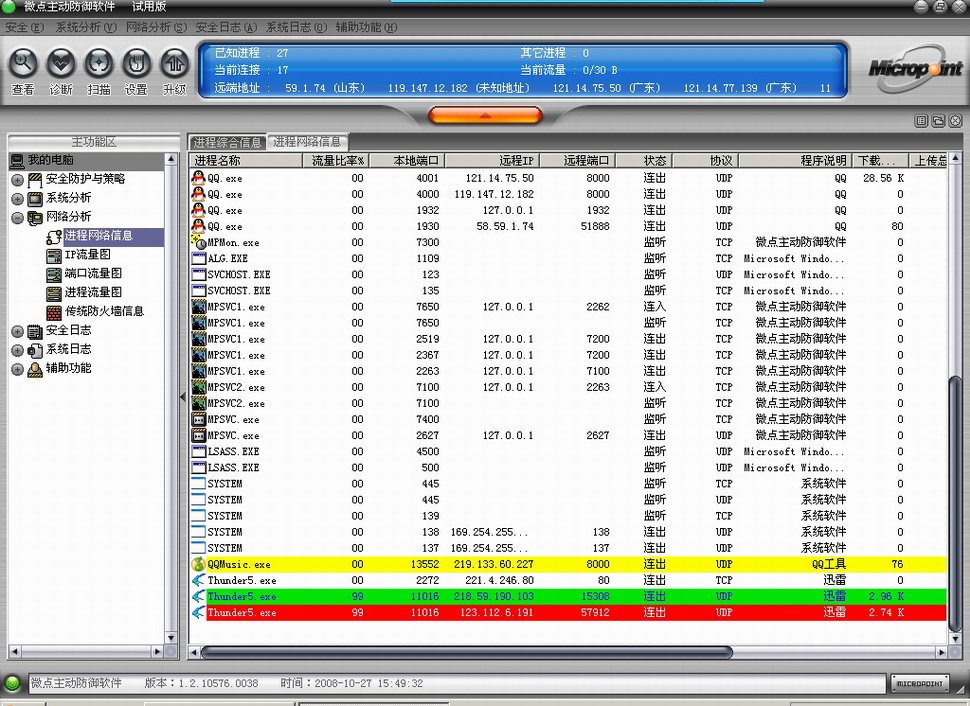Screen dimensions: 970x706
Task: Collapse the 网络分析 tree node
Action: pyautogui.click(x=17, y=218)
